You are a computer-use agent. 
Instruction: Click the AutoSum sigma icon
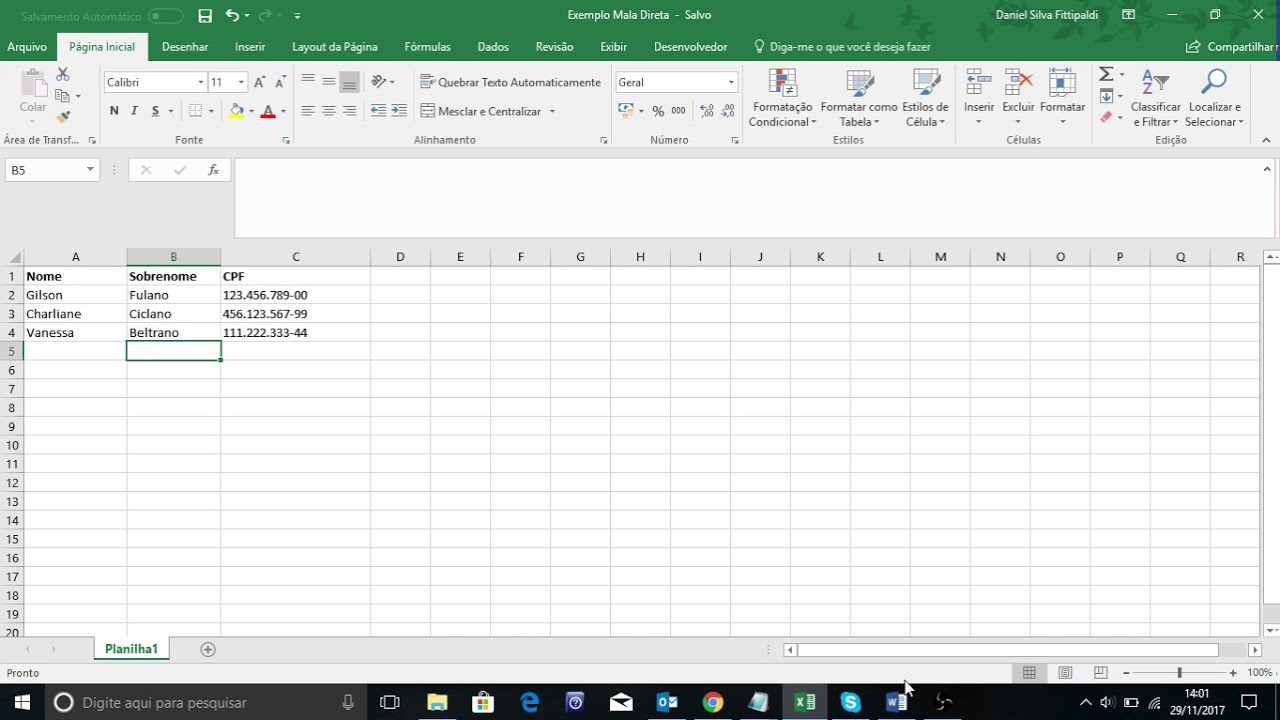coord(1106,75)
